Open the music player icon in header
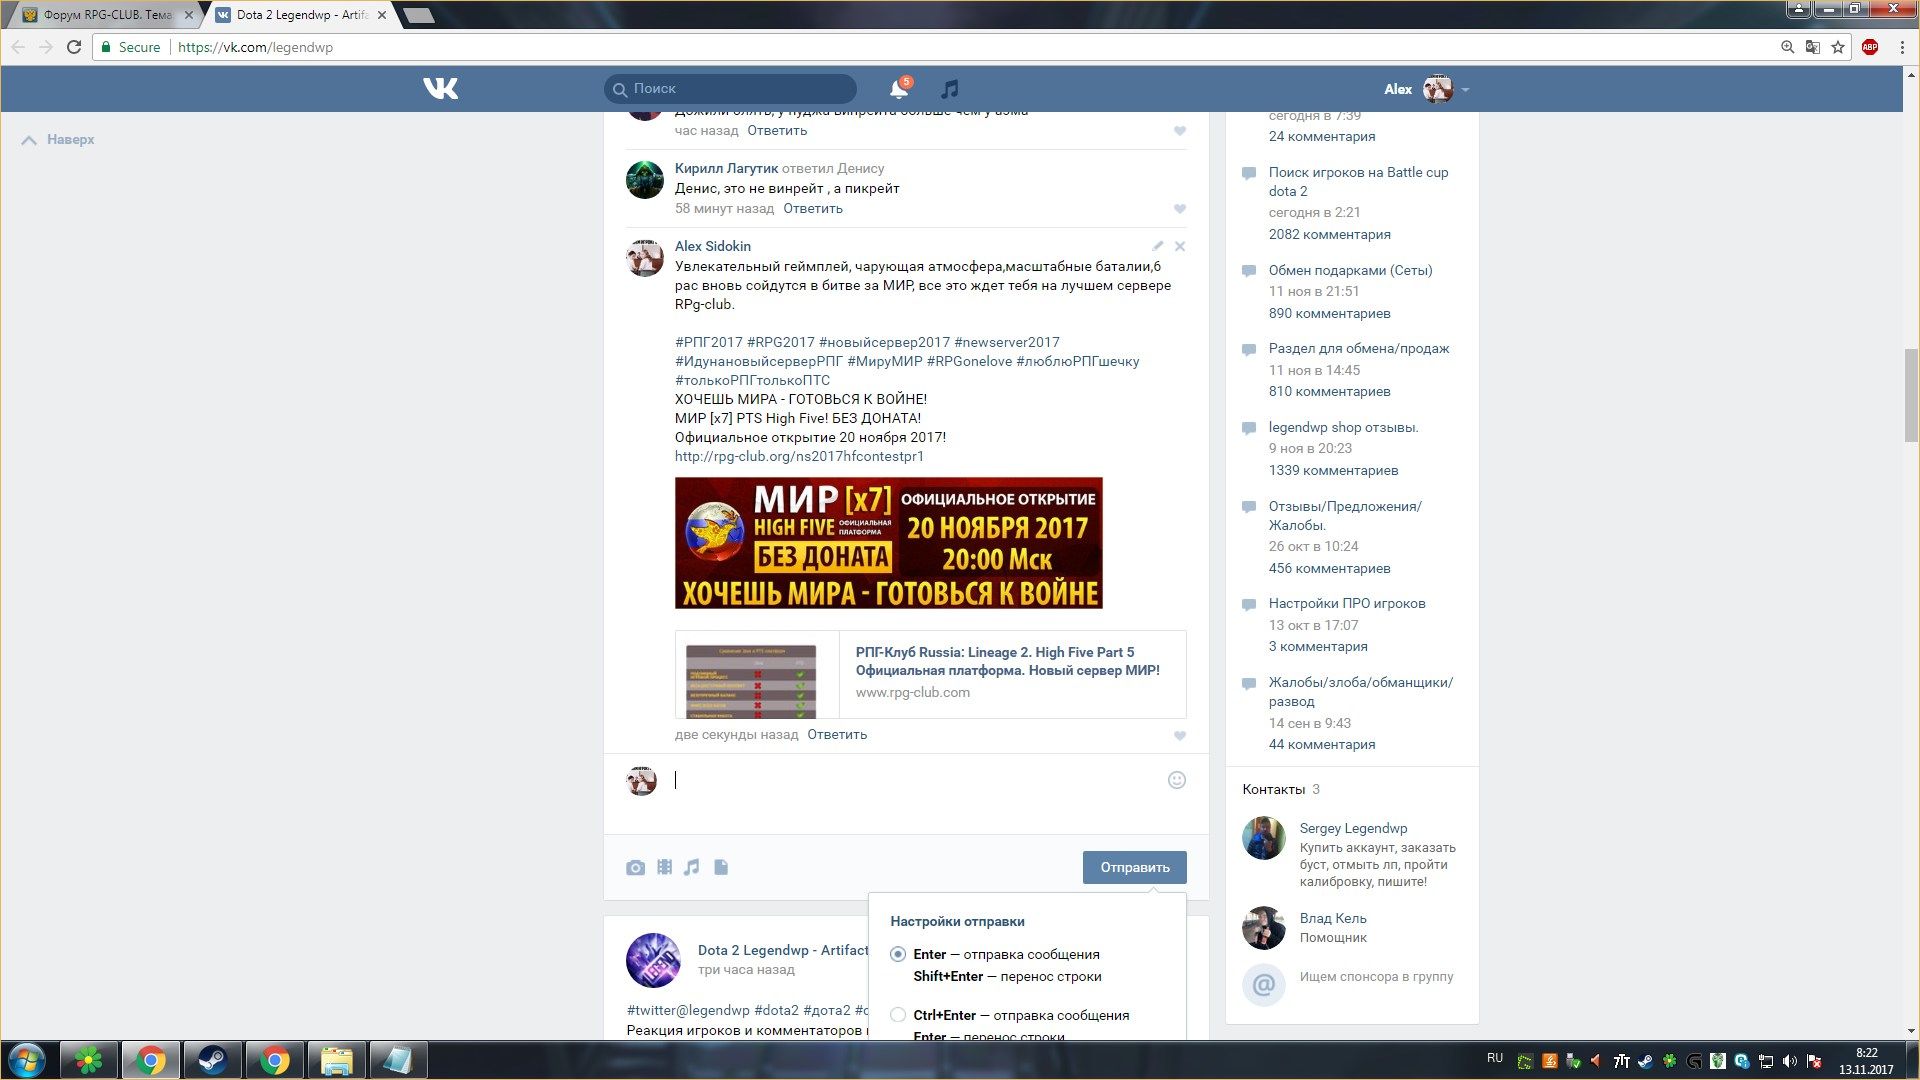1920x1080 pixels. [950, 89]
